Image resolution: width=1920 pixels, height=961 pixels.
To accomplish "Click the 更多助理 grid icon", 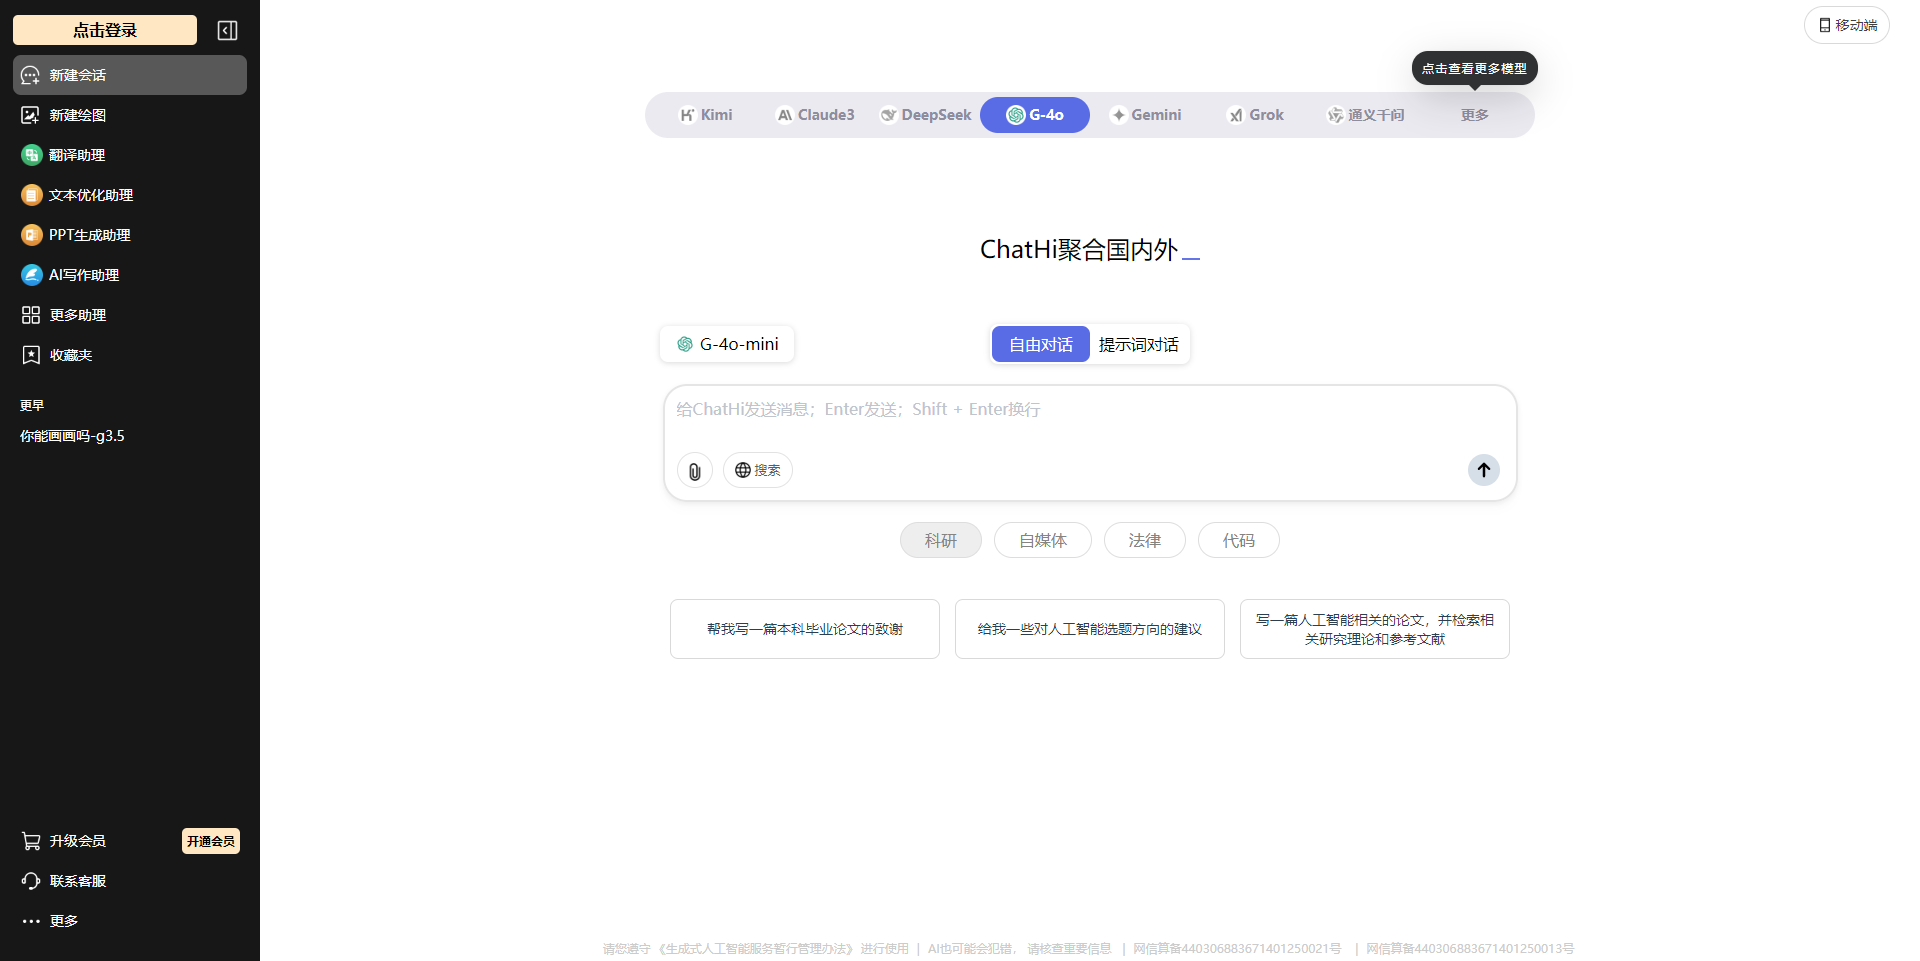I will pyautogui.click(x=31, y=315).
